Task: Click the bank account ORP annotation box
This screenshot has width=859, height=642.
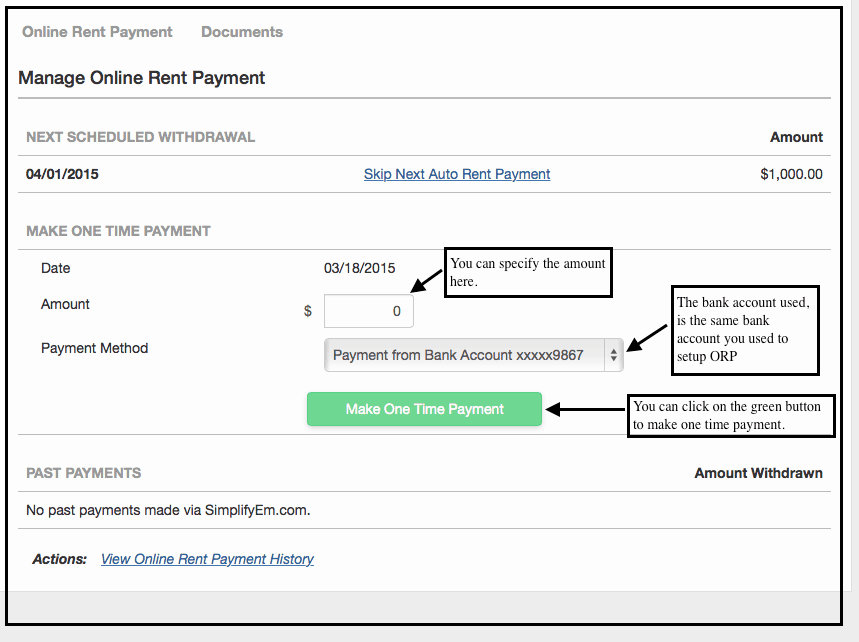Action: click(x=744, y=329)
